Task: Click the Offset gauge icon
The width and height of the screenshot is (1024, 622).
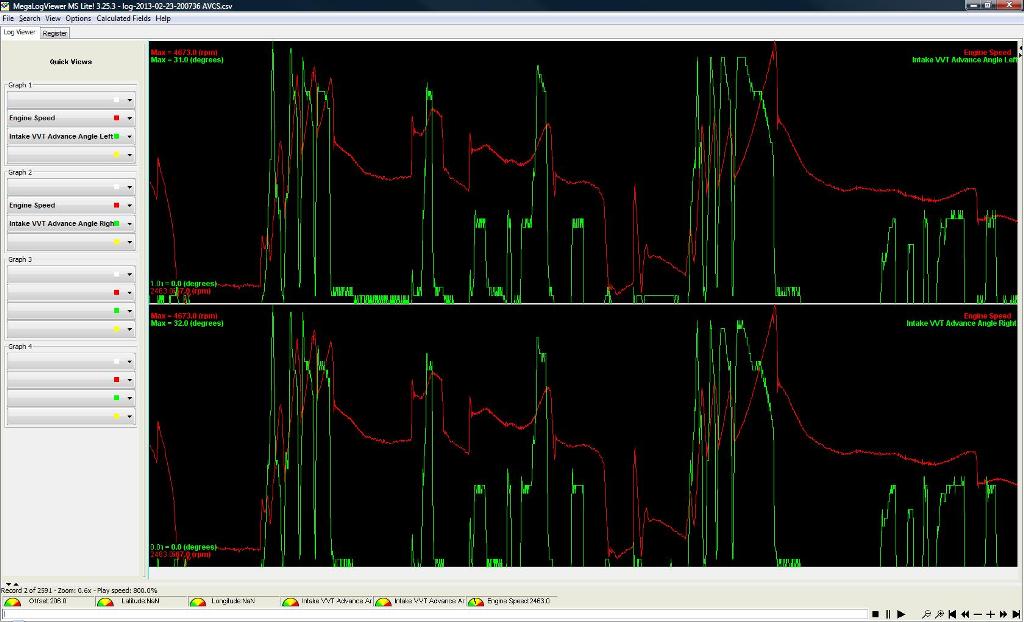Action: pyautogui.click(x=12, y=602)
